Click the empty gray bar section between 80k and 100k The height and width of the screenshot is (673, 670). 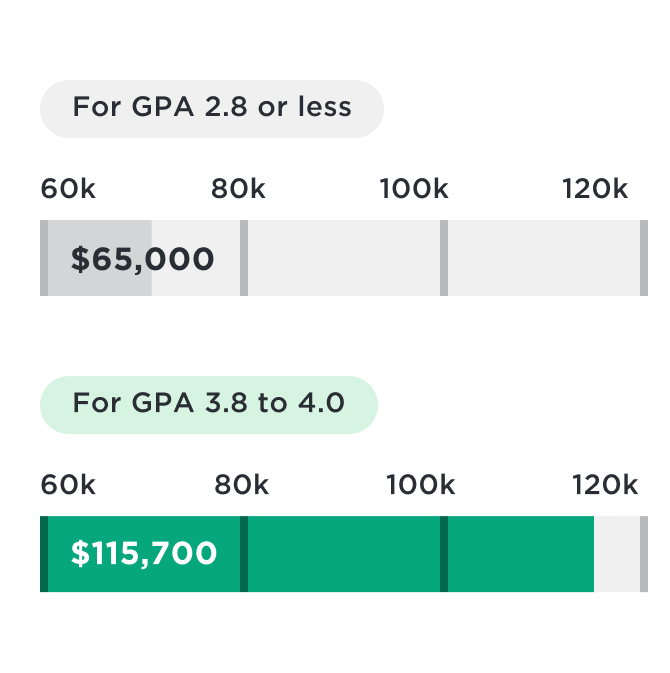pyautogui.click(x=344, y=258)
